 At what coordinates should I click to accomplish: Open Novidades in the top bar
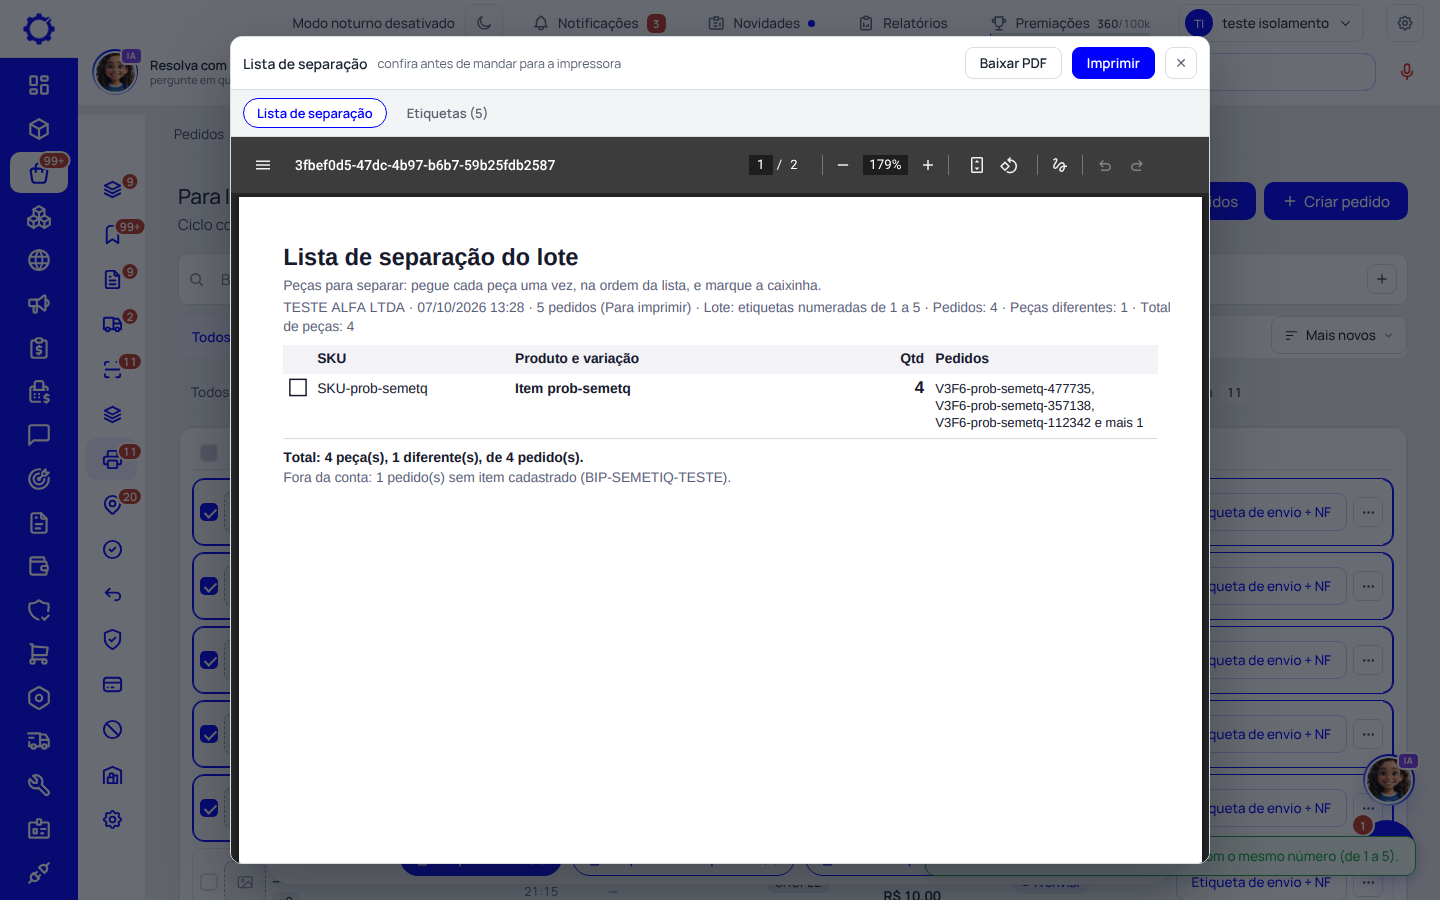tap(762, 23)
